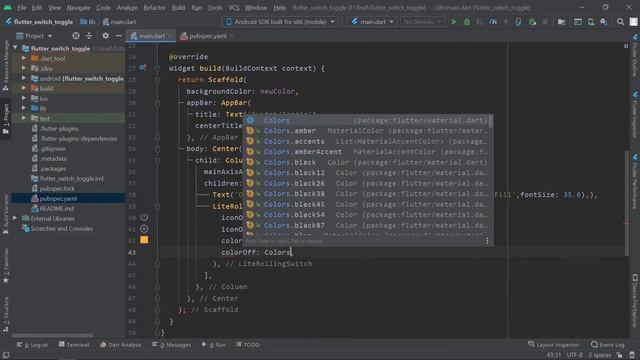640x360 pixels.
Task: Open the Terminal tool window
Action: (74, 345)
